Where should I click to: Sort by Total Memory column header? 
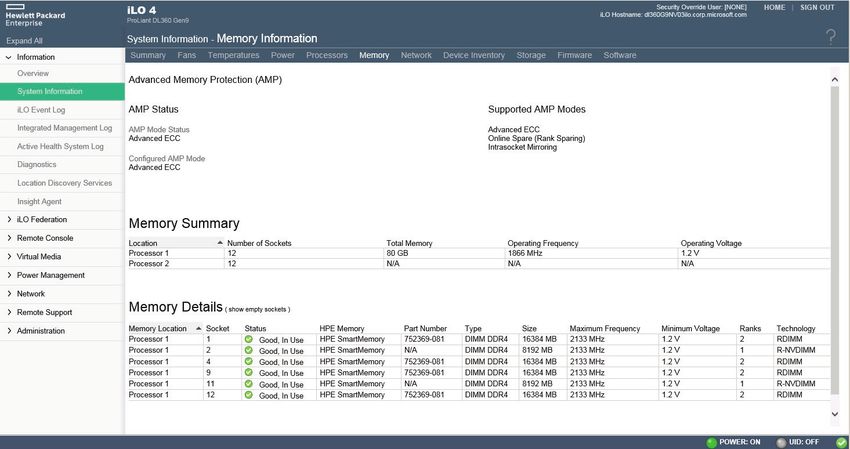(x=409, y=243)
